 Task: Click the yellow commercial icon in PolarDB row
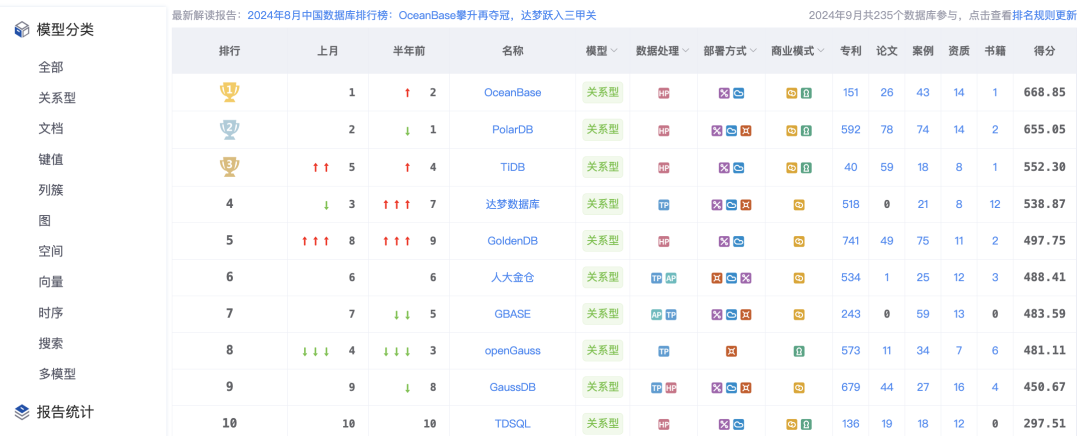click(x=791, y=130)
